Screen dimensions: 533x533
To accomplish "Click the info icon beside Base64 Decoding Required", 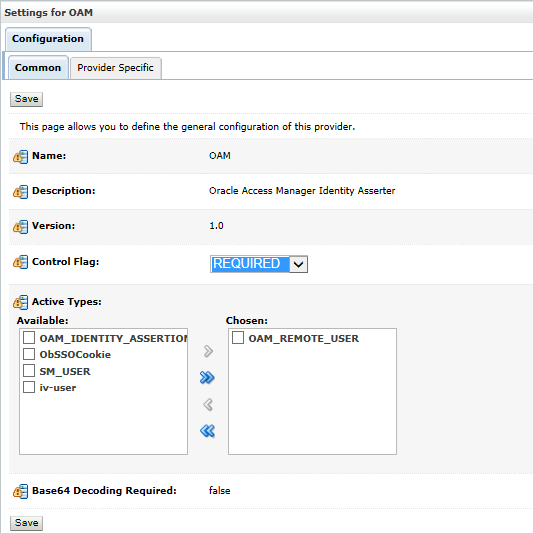I will click(x=20, y=492).
